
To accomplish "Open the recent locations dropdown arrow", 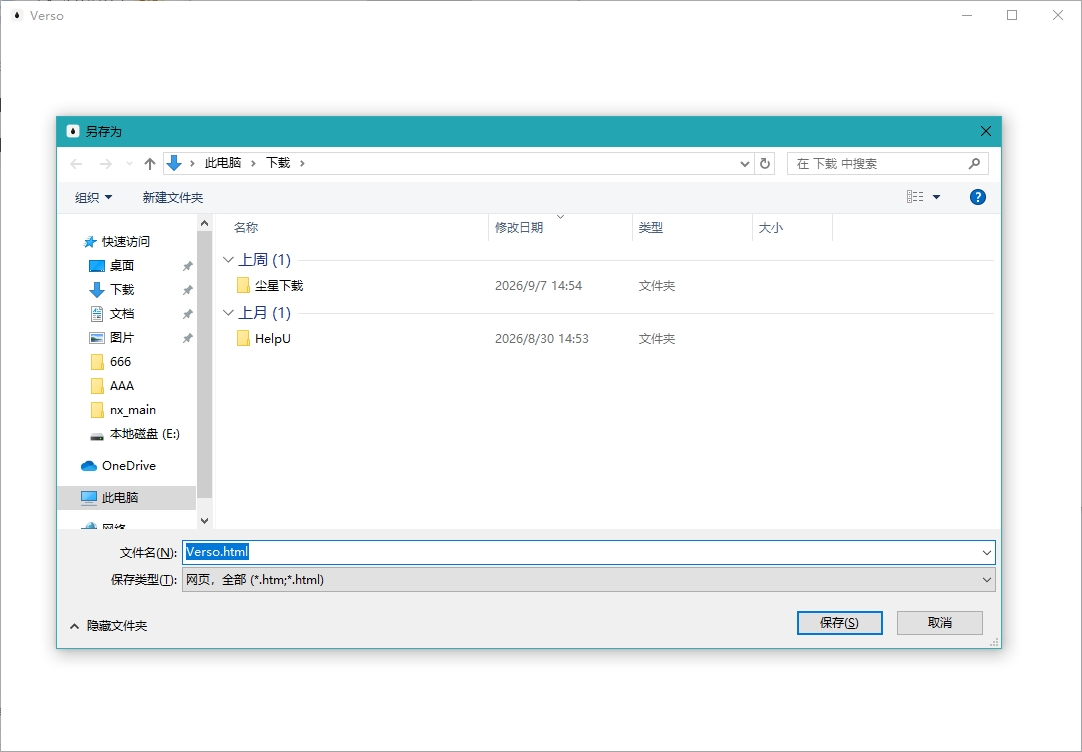I will pyautogui.click(x=129, y=164).
